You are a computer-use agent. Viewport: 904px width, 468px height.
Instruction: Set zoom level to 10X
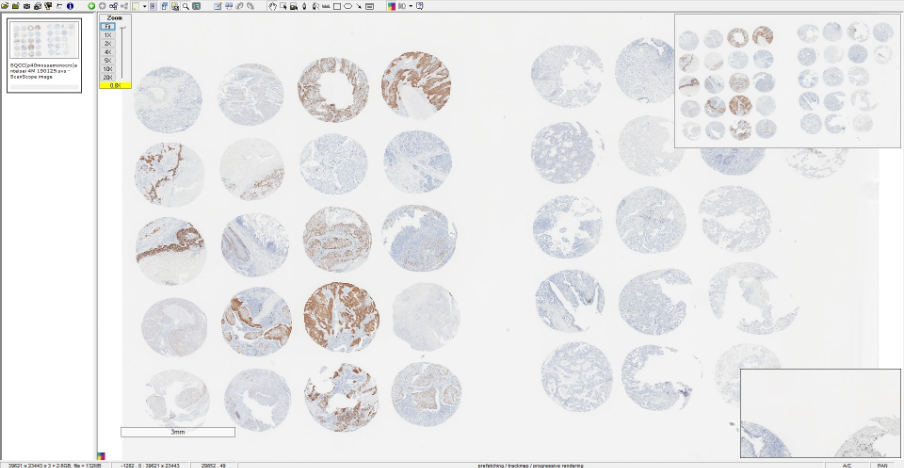tap(107, 69)
